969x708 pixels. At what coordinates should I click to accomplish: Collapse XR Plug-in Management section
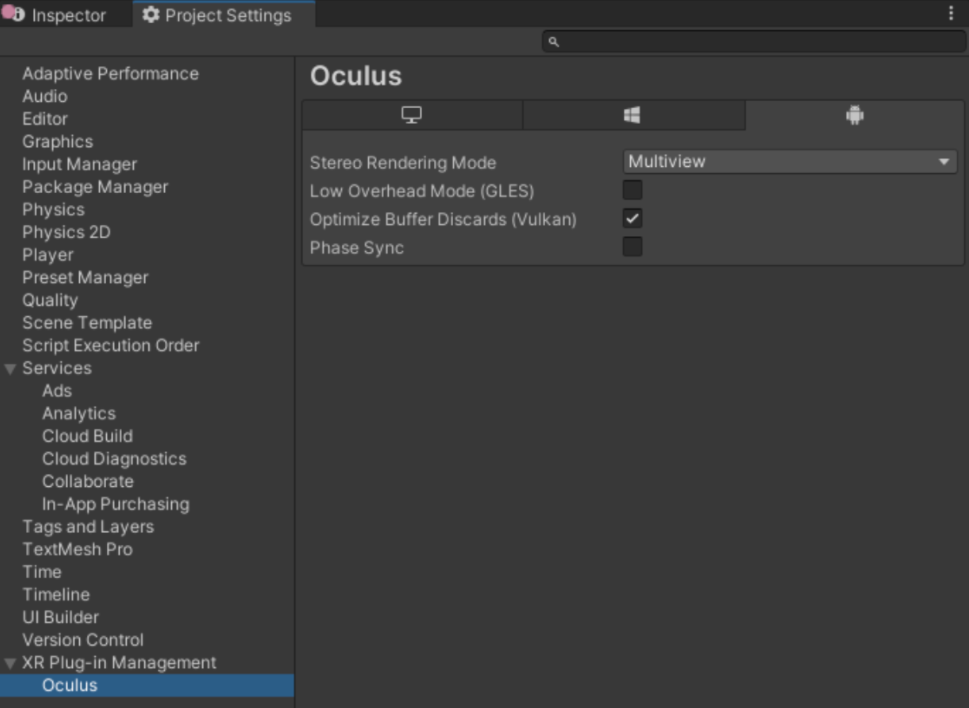pyautogui.click(x=10, y=663)
